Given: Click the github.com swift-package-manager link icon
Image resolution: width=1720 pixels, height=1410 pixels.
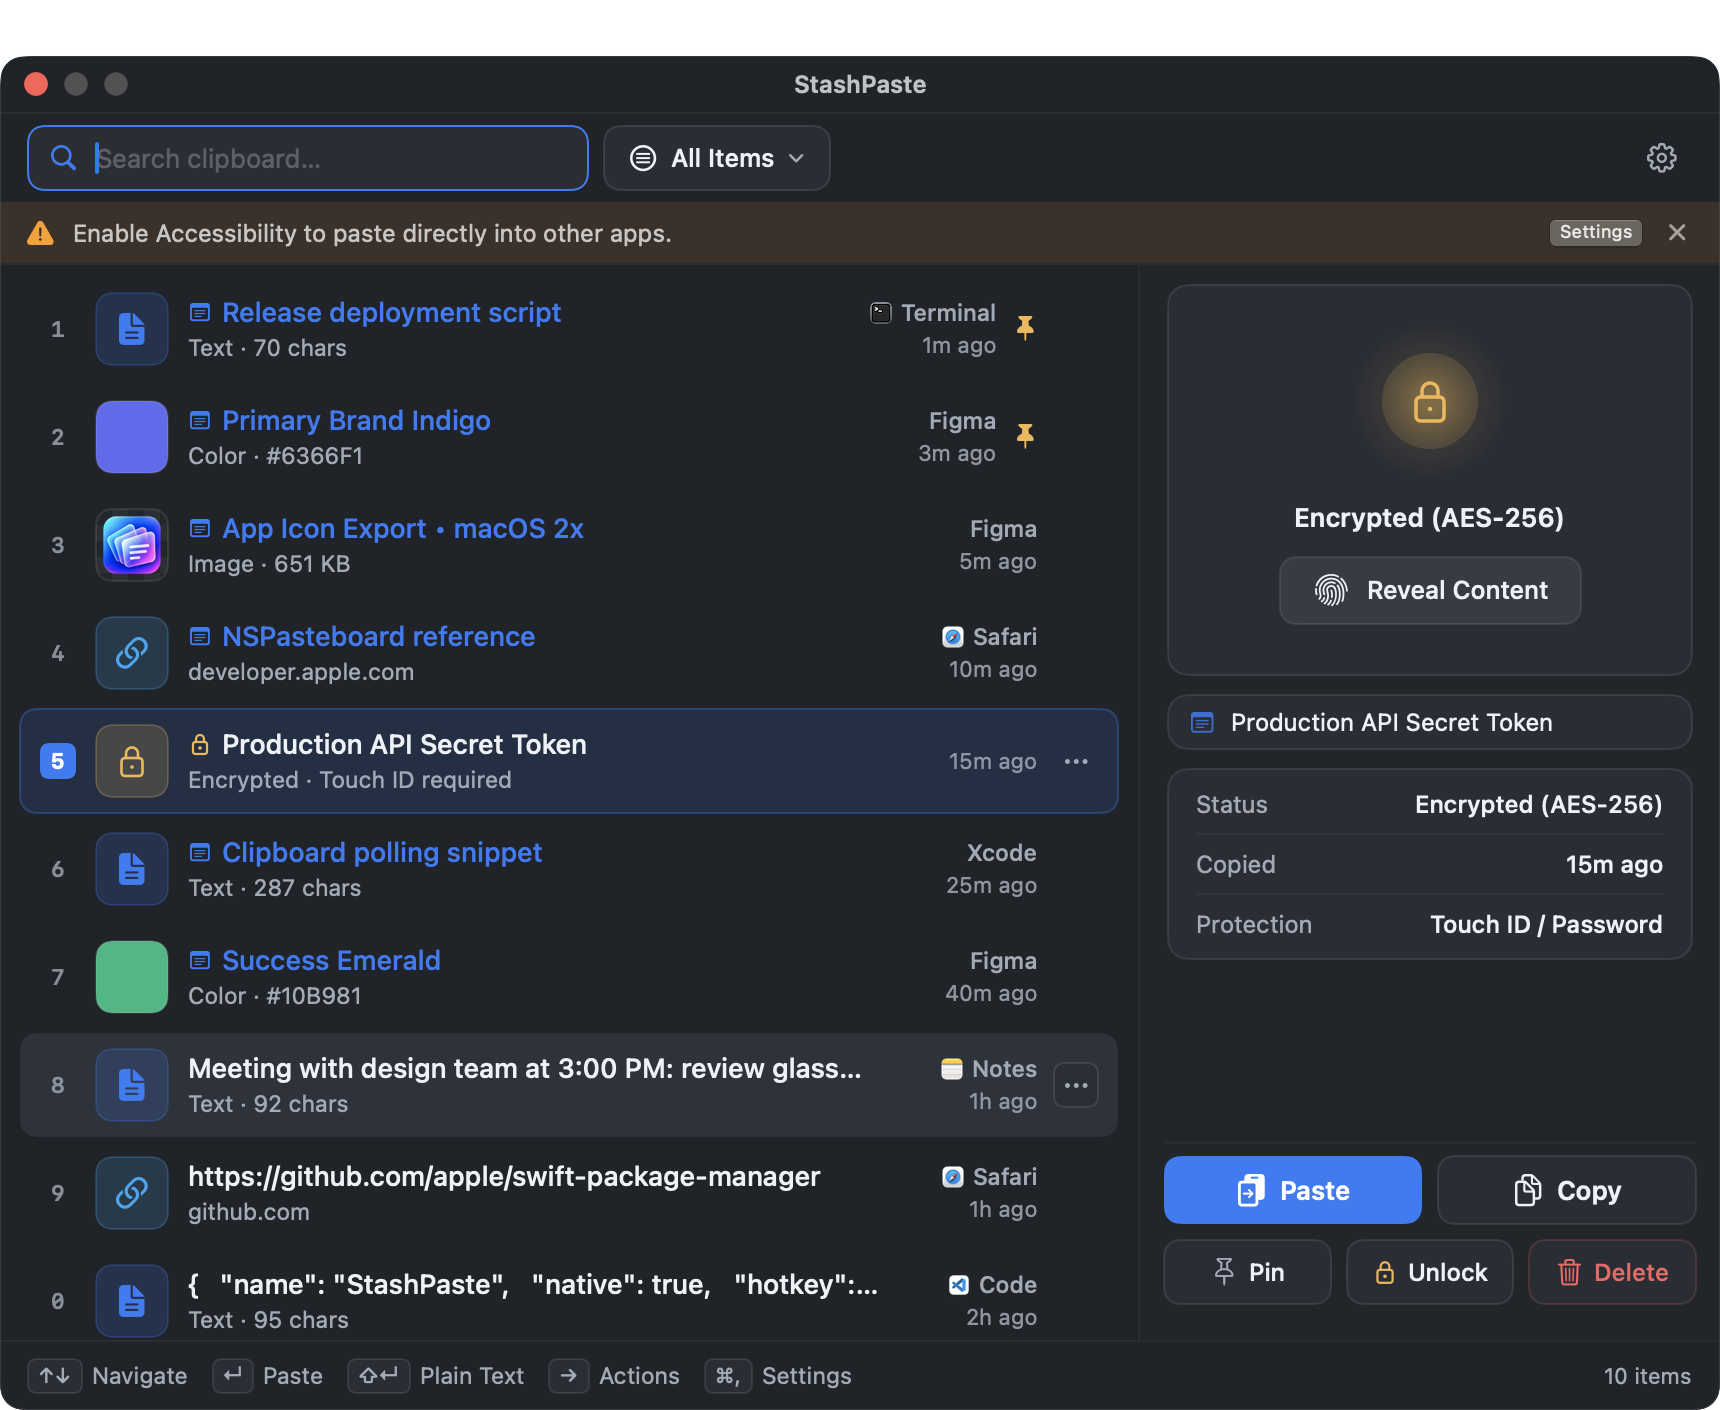Looking at the screenshot, I should click(x=132, y=1193).
